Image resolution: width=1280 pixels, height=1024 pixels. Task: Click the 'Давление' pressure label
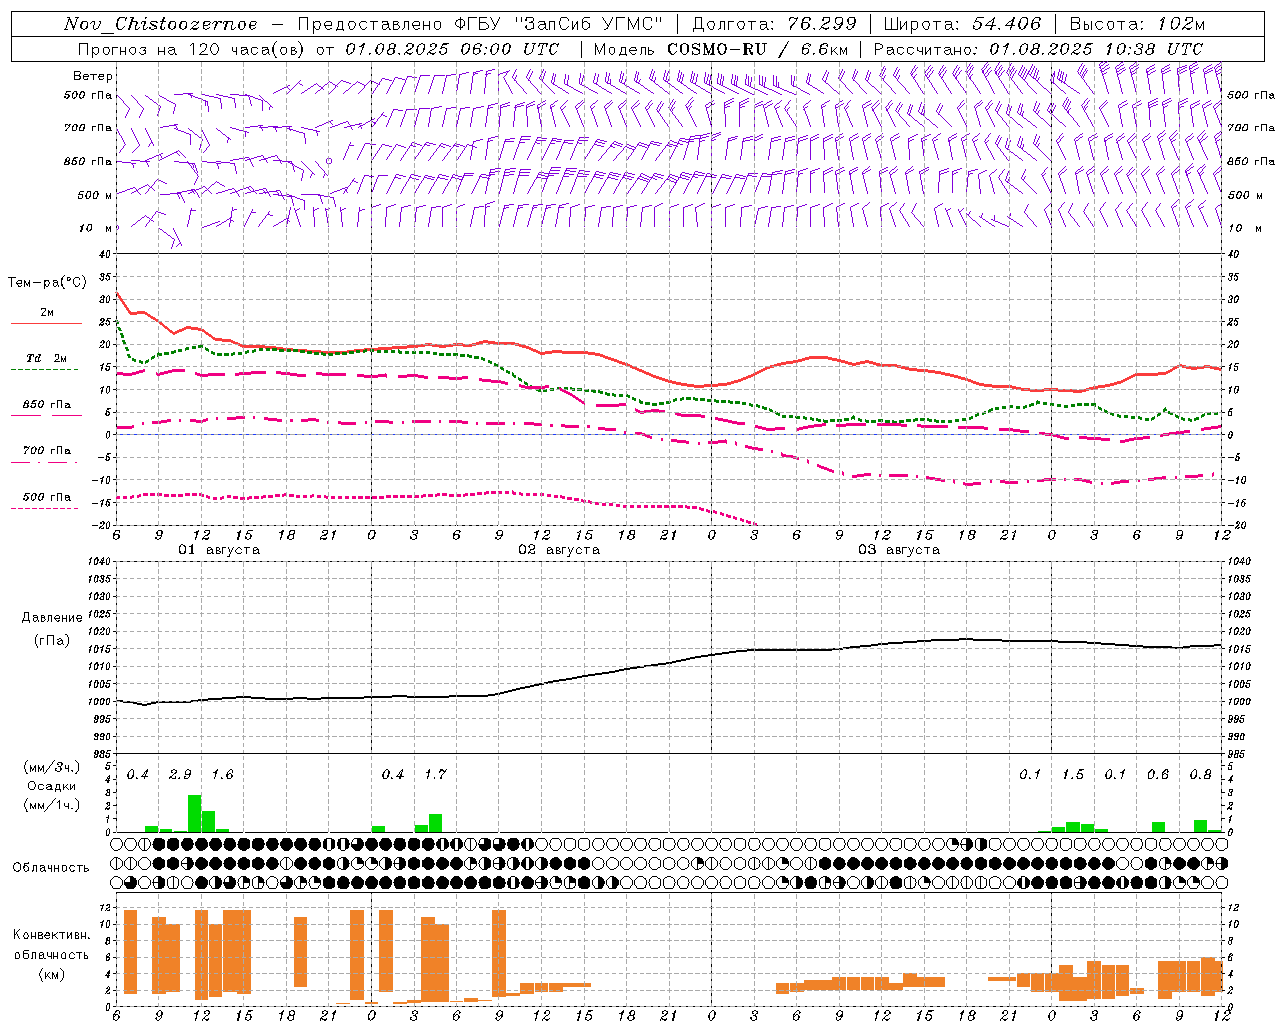pos(52,618)
